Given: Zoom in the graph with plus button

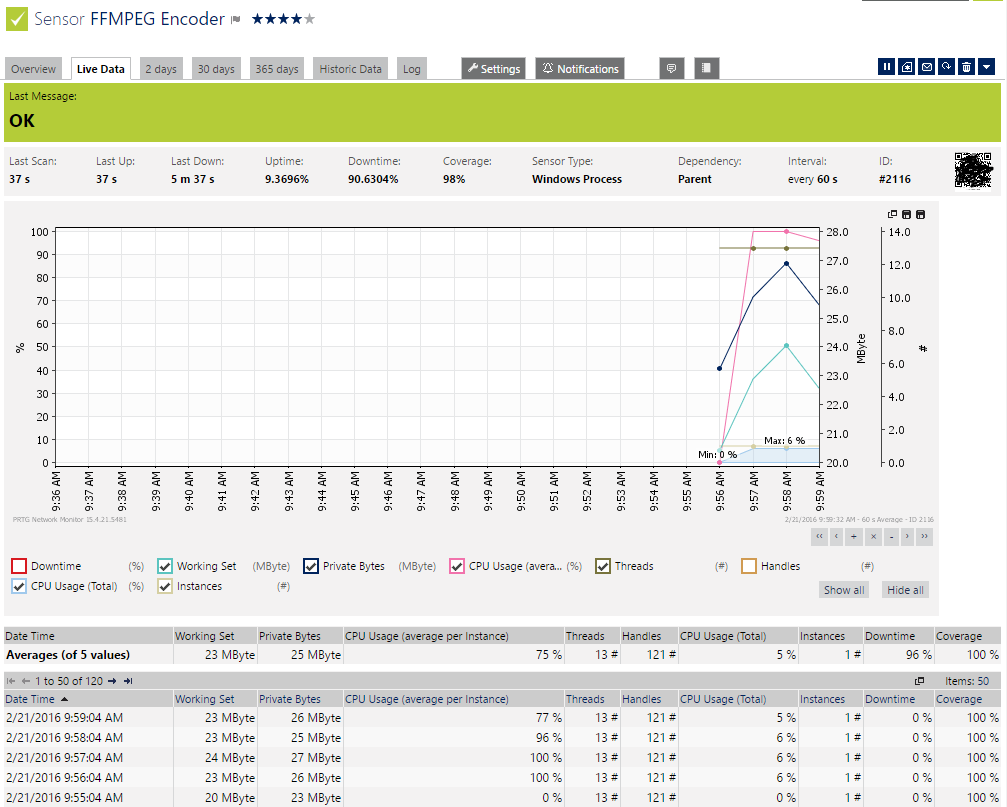Looking at the screenshot, I should pyautogui.click(x=855, y=537).
